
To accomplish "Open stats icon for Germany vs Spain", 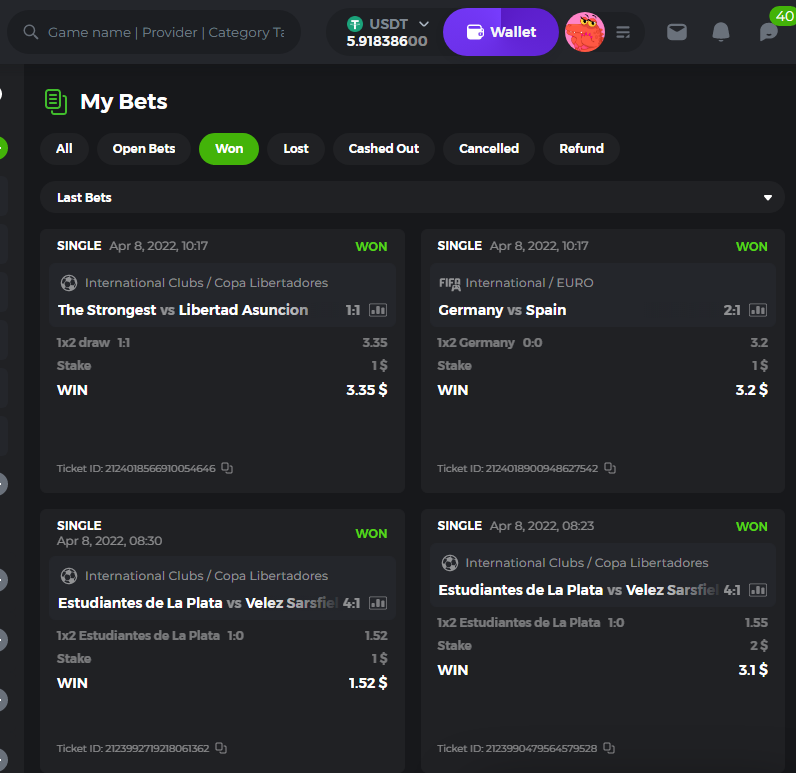I will point(758,310).
